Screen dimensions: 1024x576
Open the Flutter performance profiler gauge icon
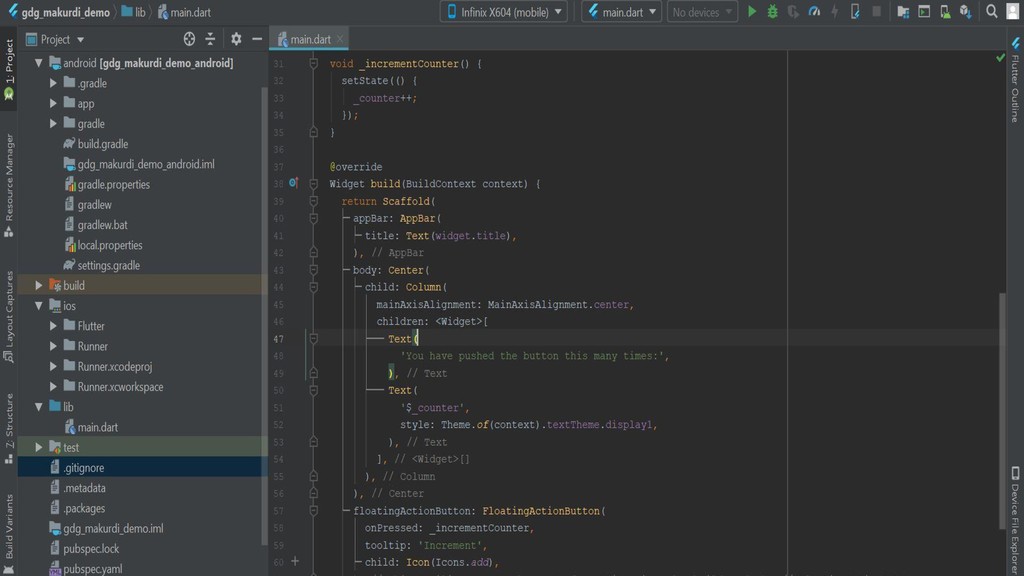(814, 12)
